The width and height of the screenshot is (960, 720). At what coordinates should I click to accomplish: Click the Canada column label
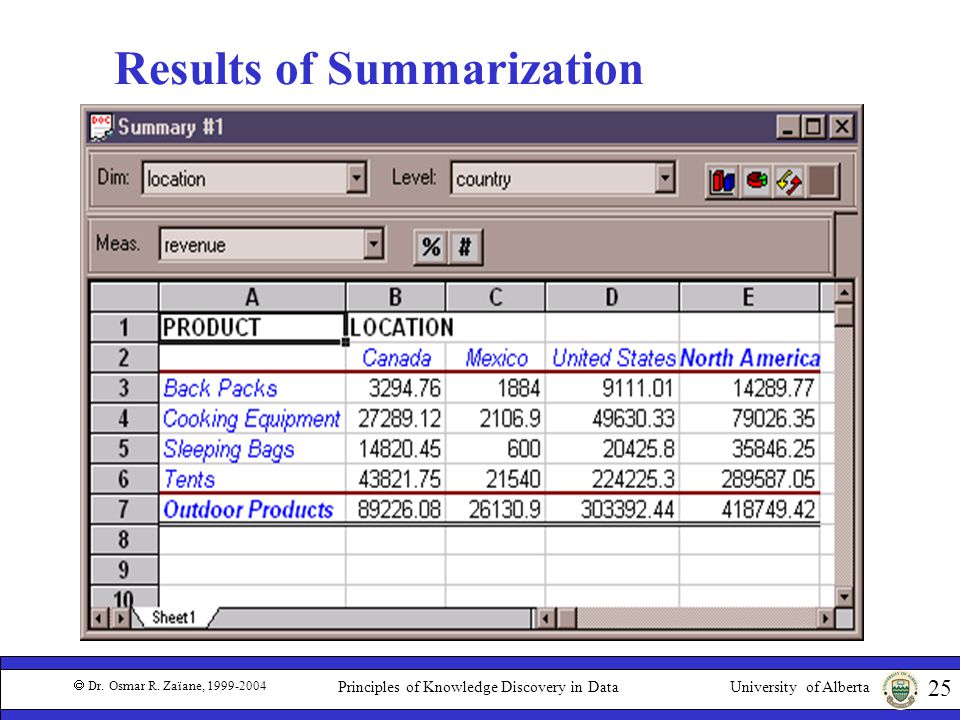(396, 358)
